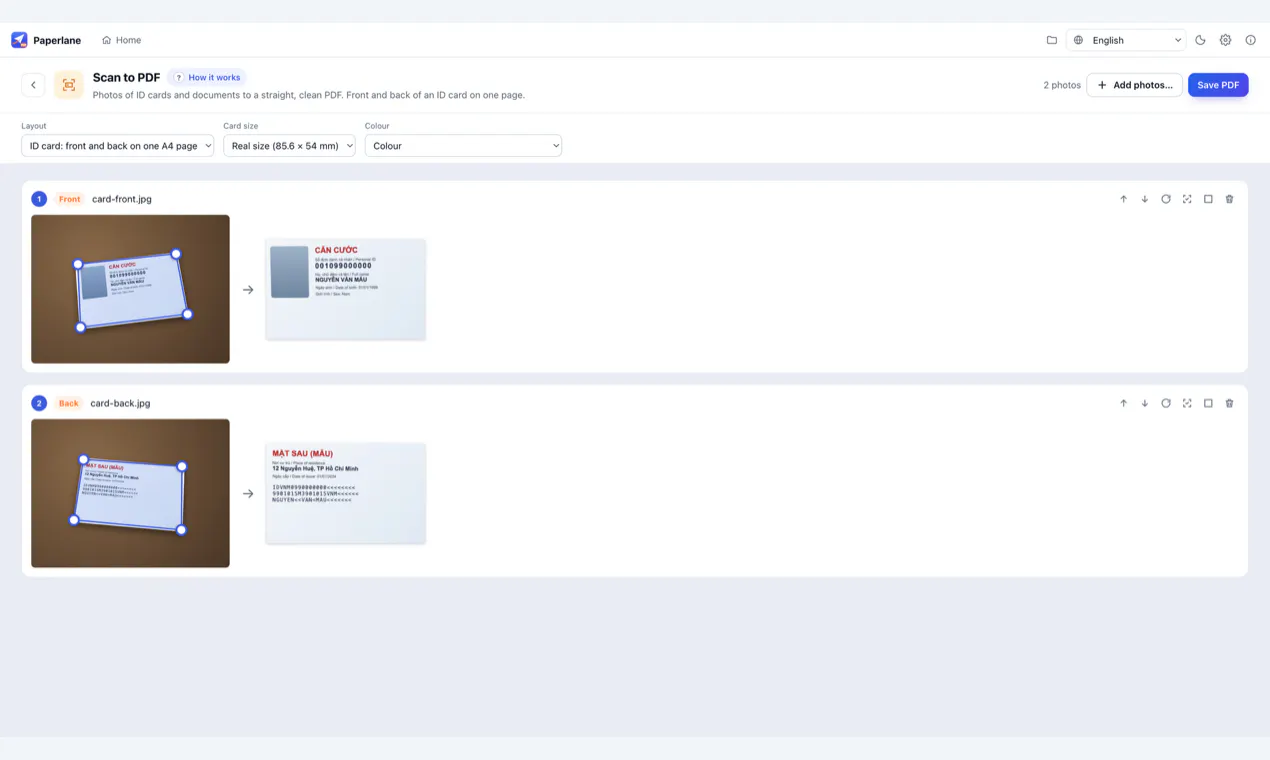Delete card-front.jpg with trash icon
Screen dimensions: 1270x760
pyautogui.click(x=1229, y=199)
